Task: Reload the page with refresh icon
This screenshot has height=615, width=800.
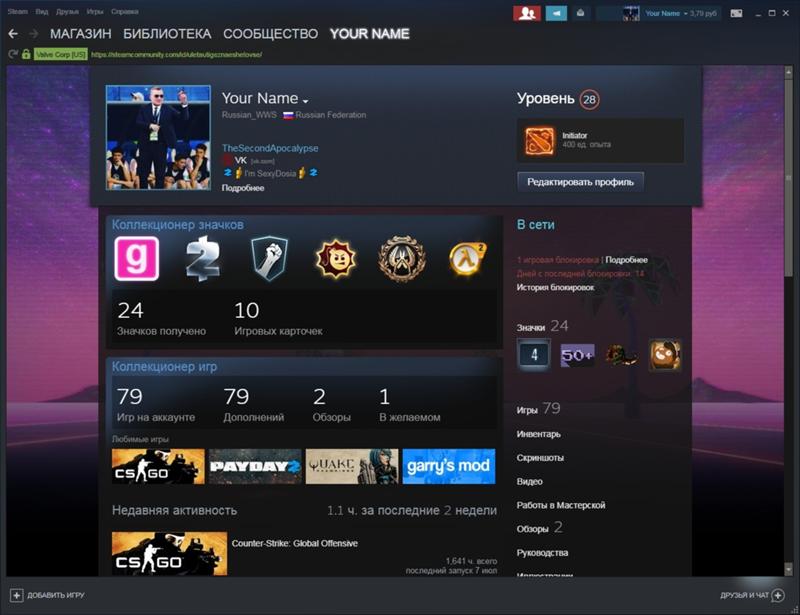Action: pos(13,54)
